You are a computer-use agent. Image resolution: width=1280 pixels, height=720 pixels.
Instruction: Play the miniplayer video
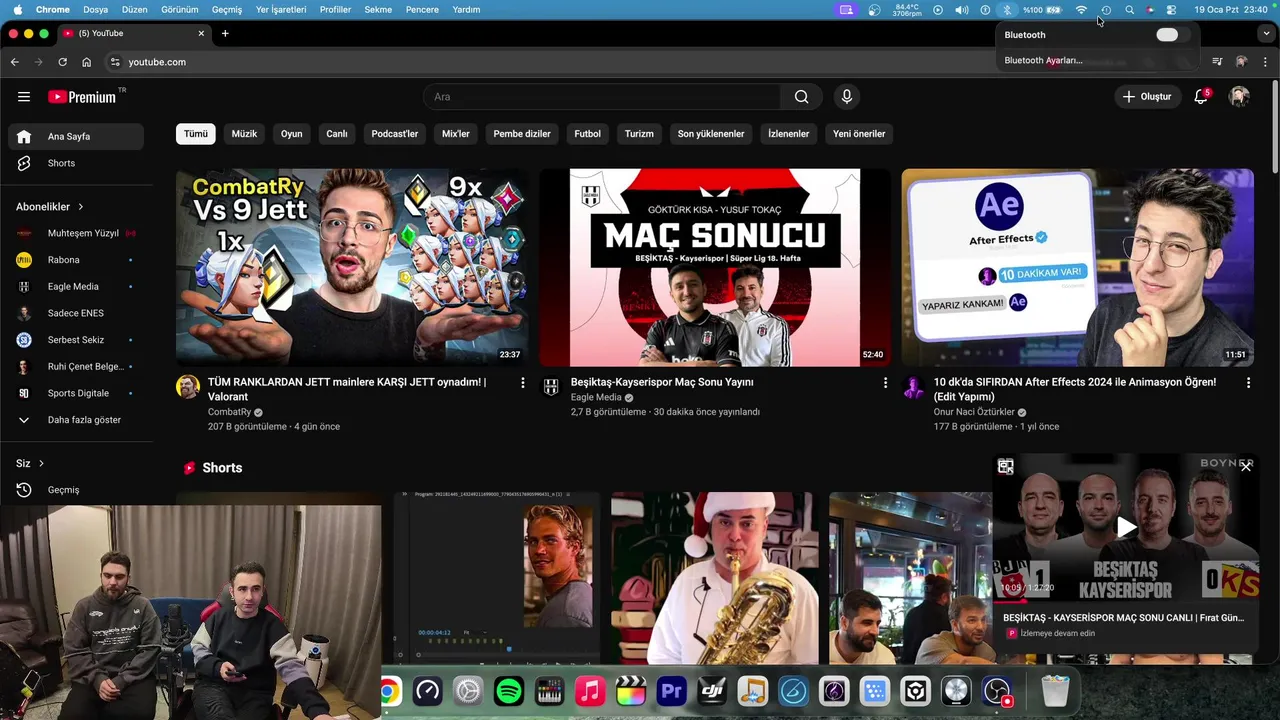[x=1126, y=527]
